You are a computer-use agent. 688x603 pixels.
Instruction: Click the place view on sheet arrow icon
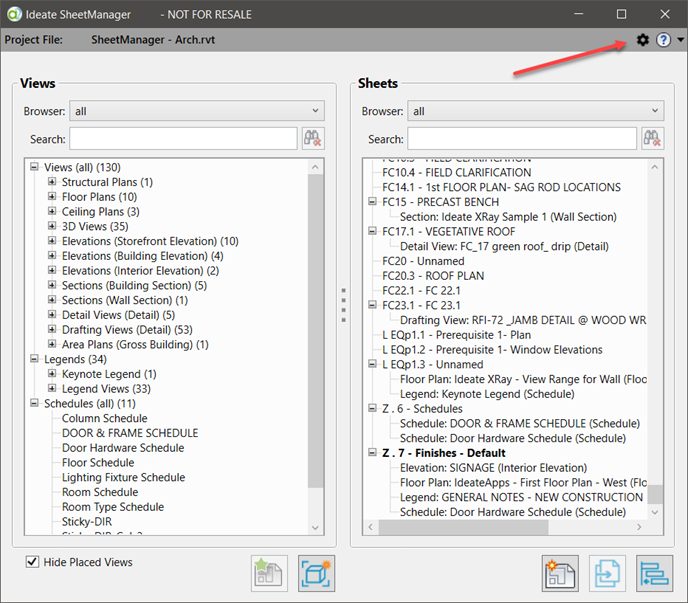(608, 574)
